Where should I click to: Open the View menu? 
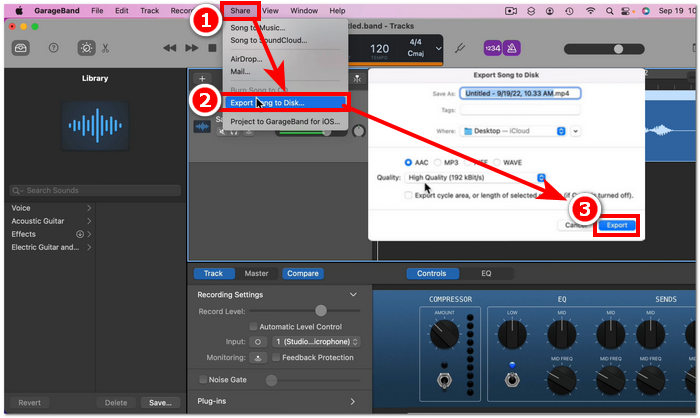click(x=270, y=11)
